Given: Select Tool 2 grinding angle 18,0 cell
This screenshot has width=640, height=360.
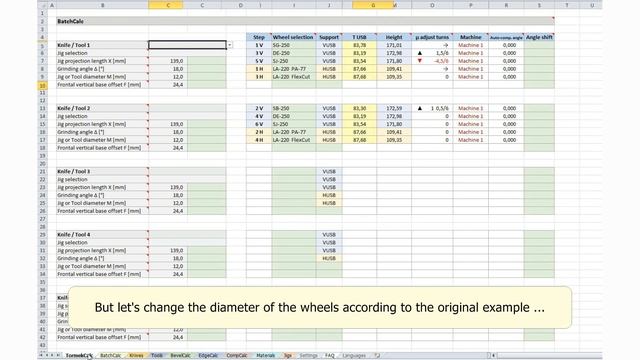Looking at the screenshot, I should point(168,132).
